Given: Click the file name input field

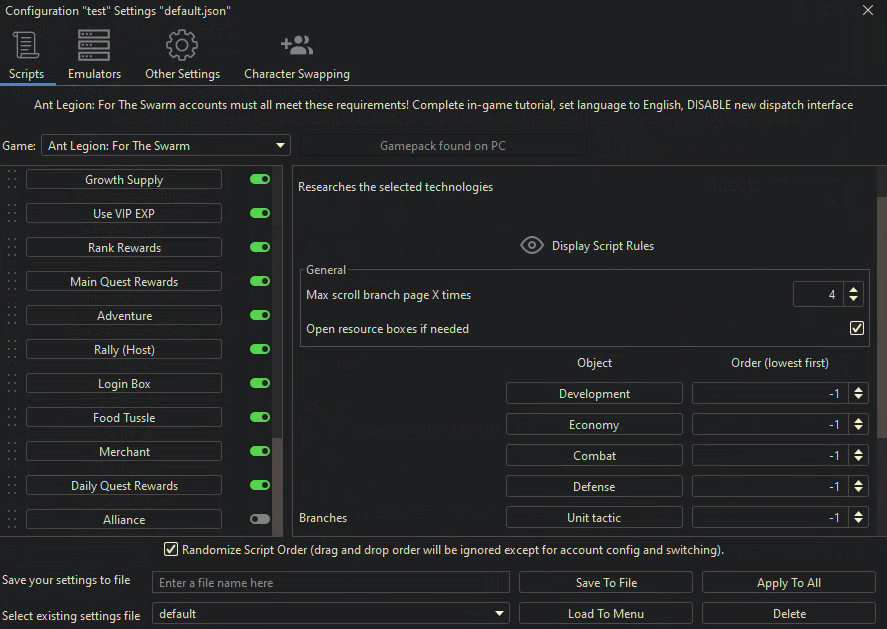Looking at the screenshot, I should [x=331, y=583].
